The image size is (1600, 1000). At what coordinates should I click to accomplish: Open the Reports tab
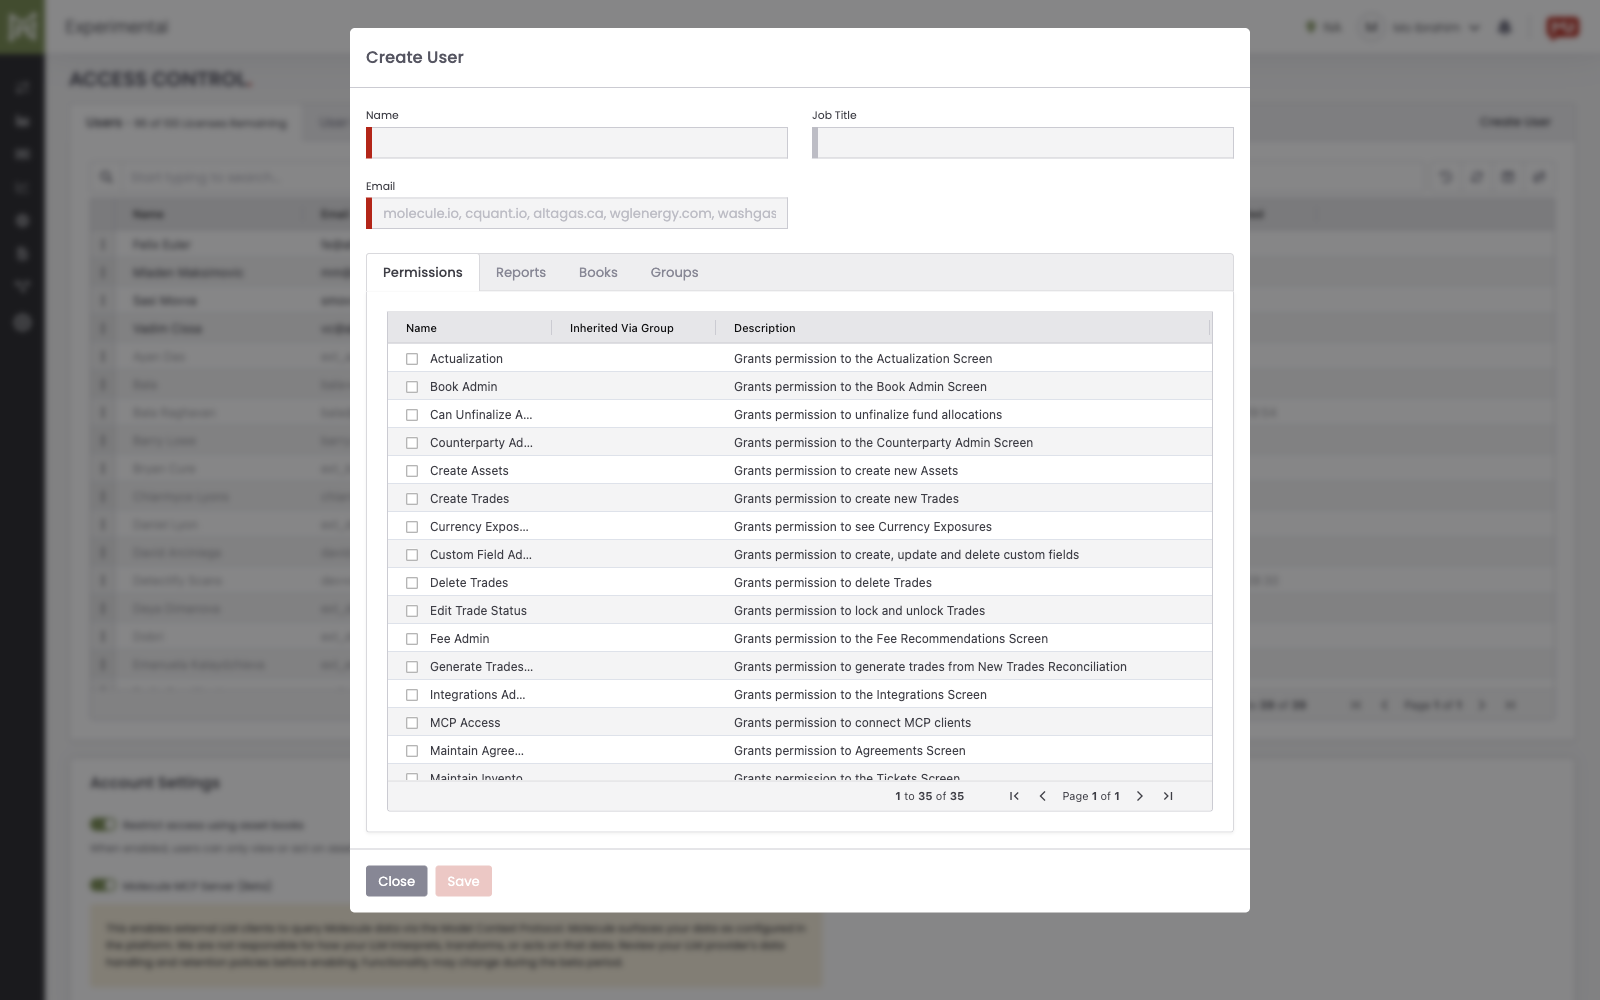pyautogui.click(x=521, y=272)
